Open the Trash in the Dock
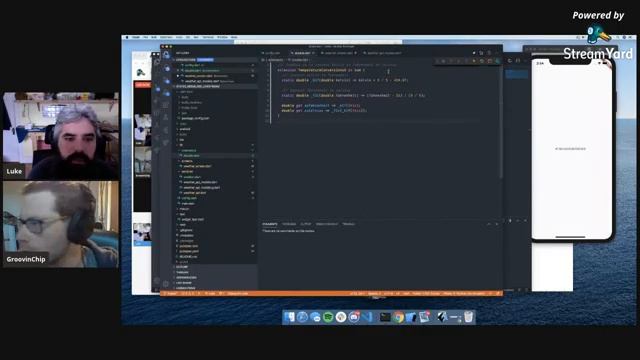This screenshot has height=360, width=640. point(468,317)
